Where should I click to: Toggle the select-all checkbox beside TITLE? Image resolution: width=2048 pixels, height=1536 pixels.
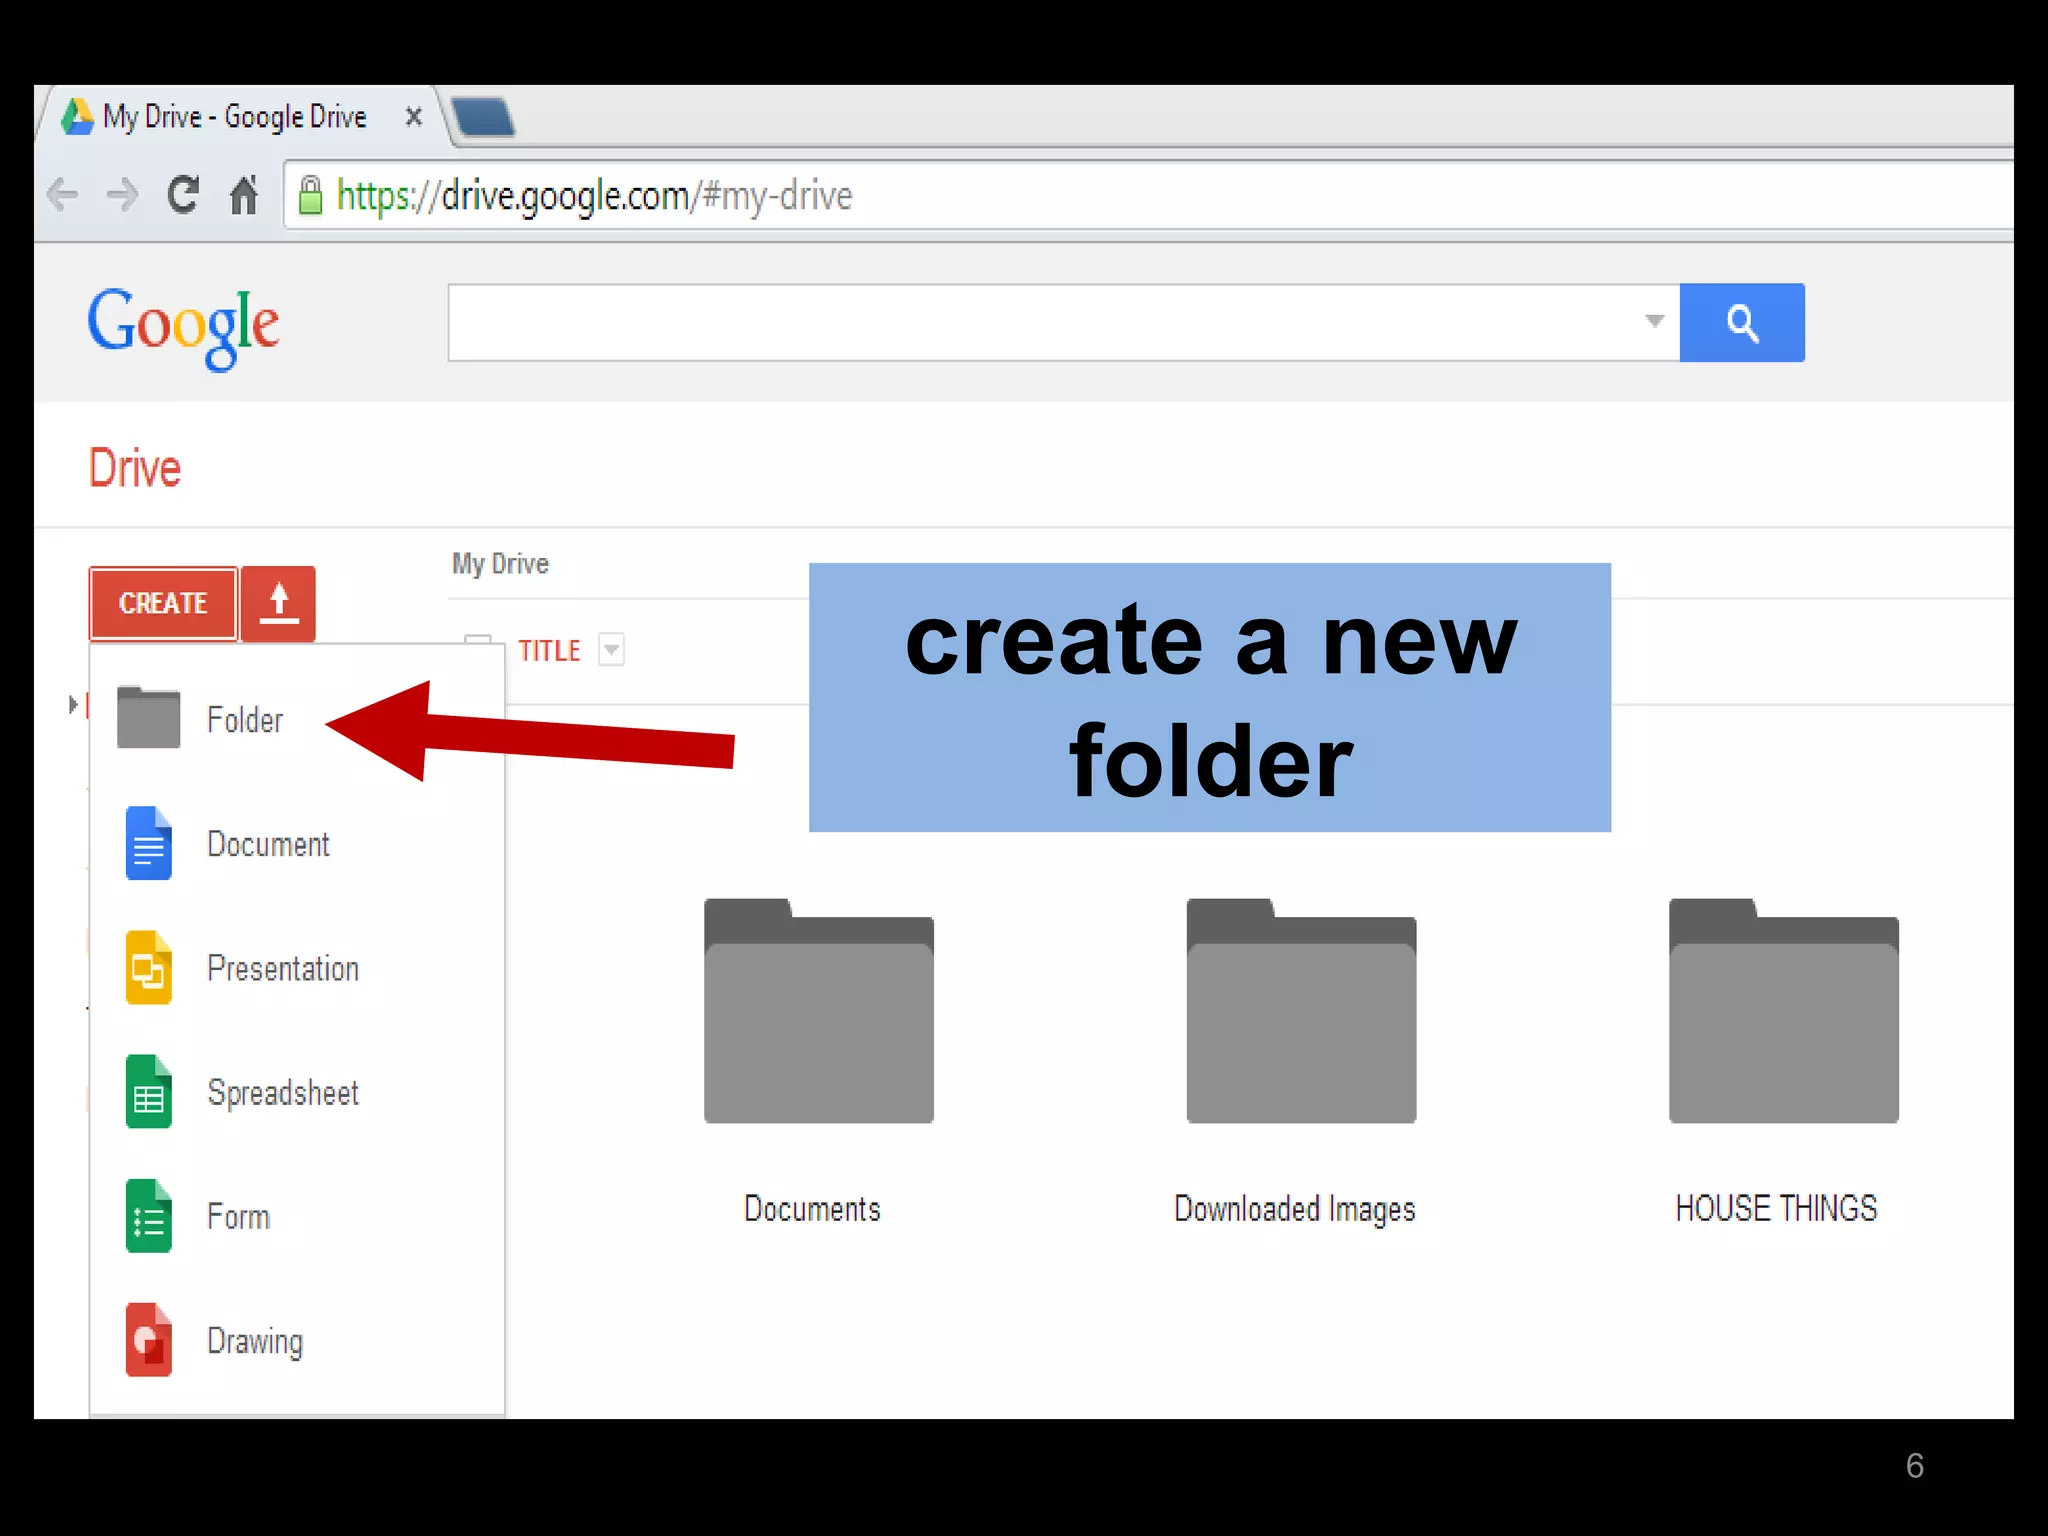pos(478,641)
